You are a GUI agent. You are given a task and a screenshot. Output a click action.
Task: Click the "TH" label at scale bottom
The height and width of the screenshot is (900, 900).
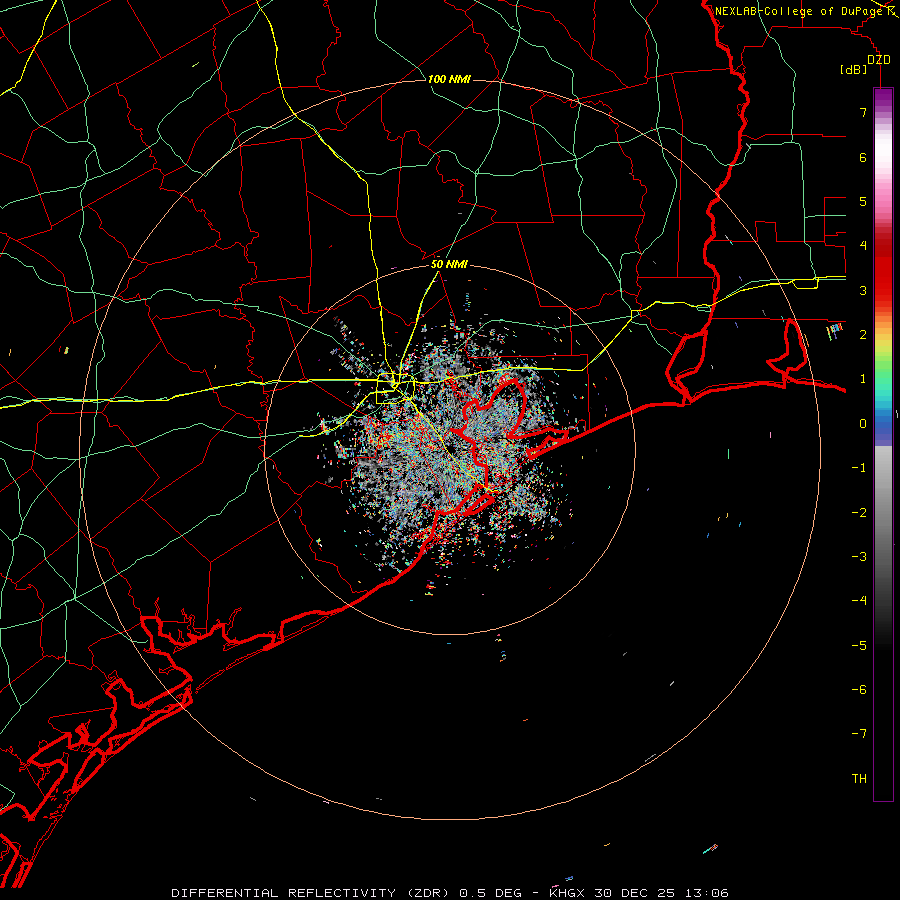[x=859, y=779]
